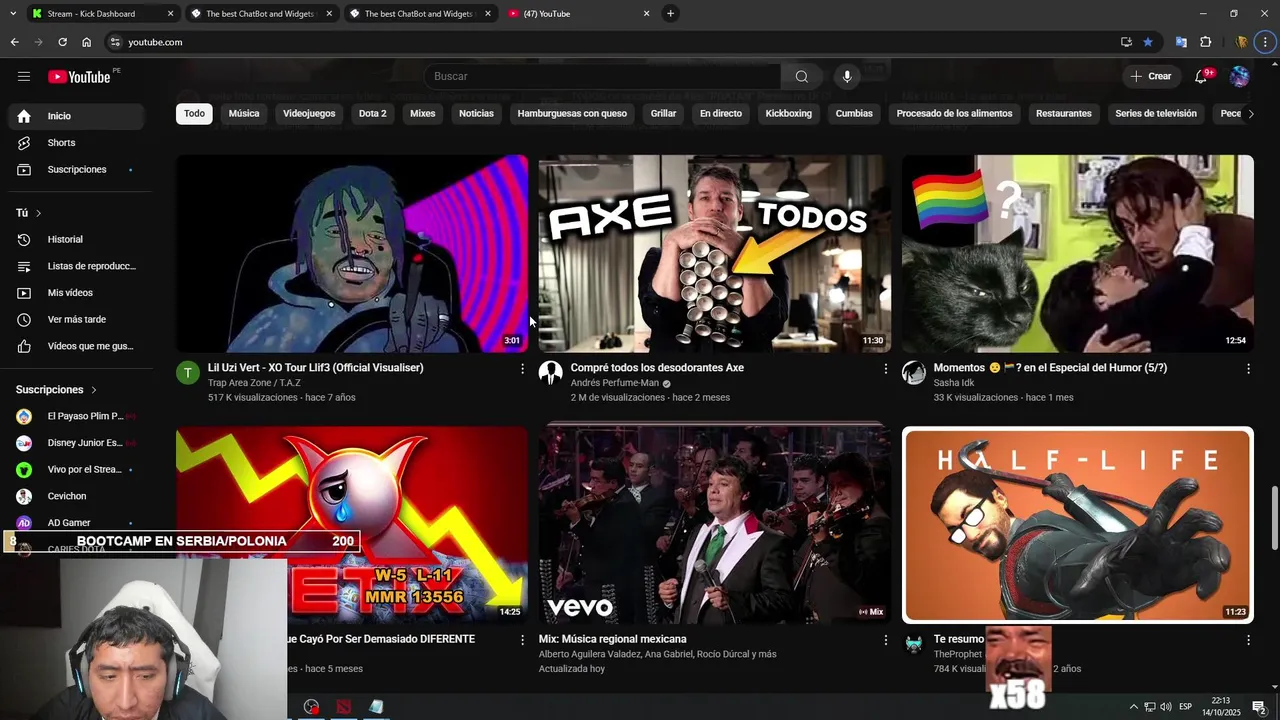Open Compré todos los desodorantes Axe title
Viewport: 1280px width, 720px height.
click(657, 368)
